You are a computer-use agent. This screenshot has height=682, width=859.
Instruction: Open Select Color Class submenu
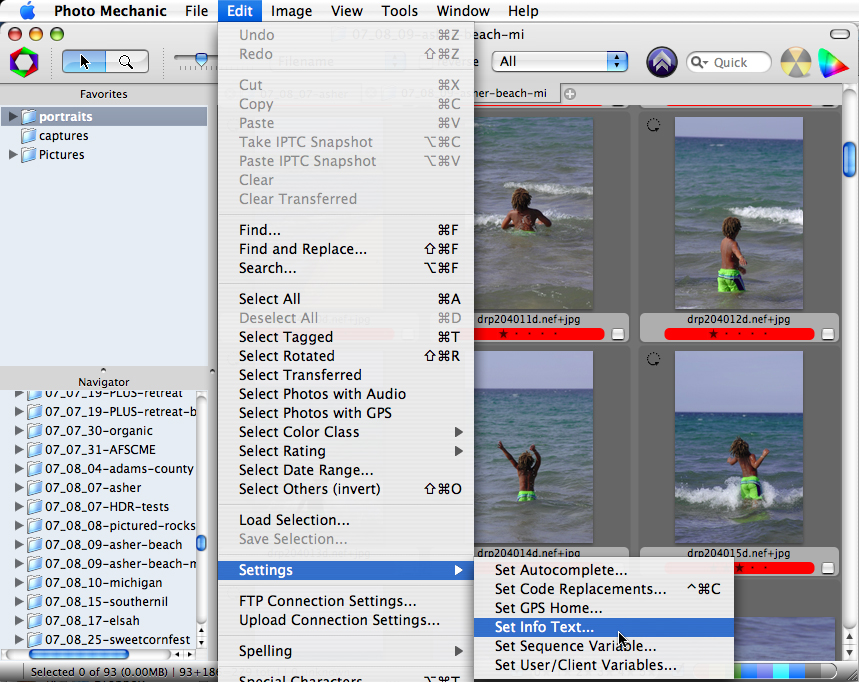[346, 432]
